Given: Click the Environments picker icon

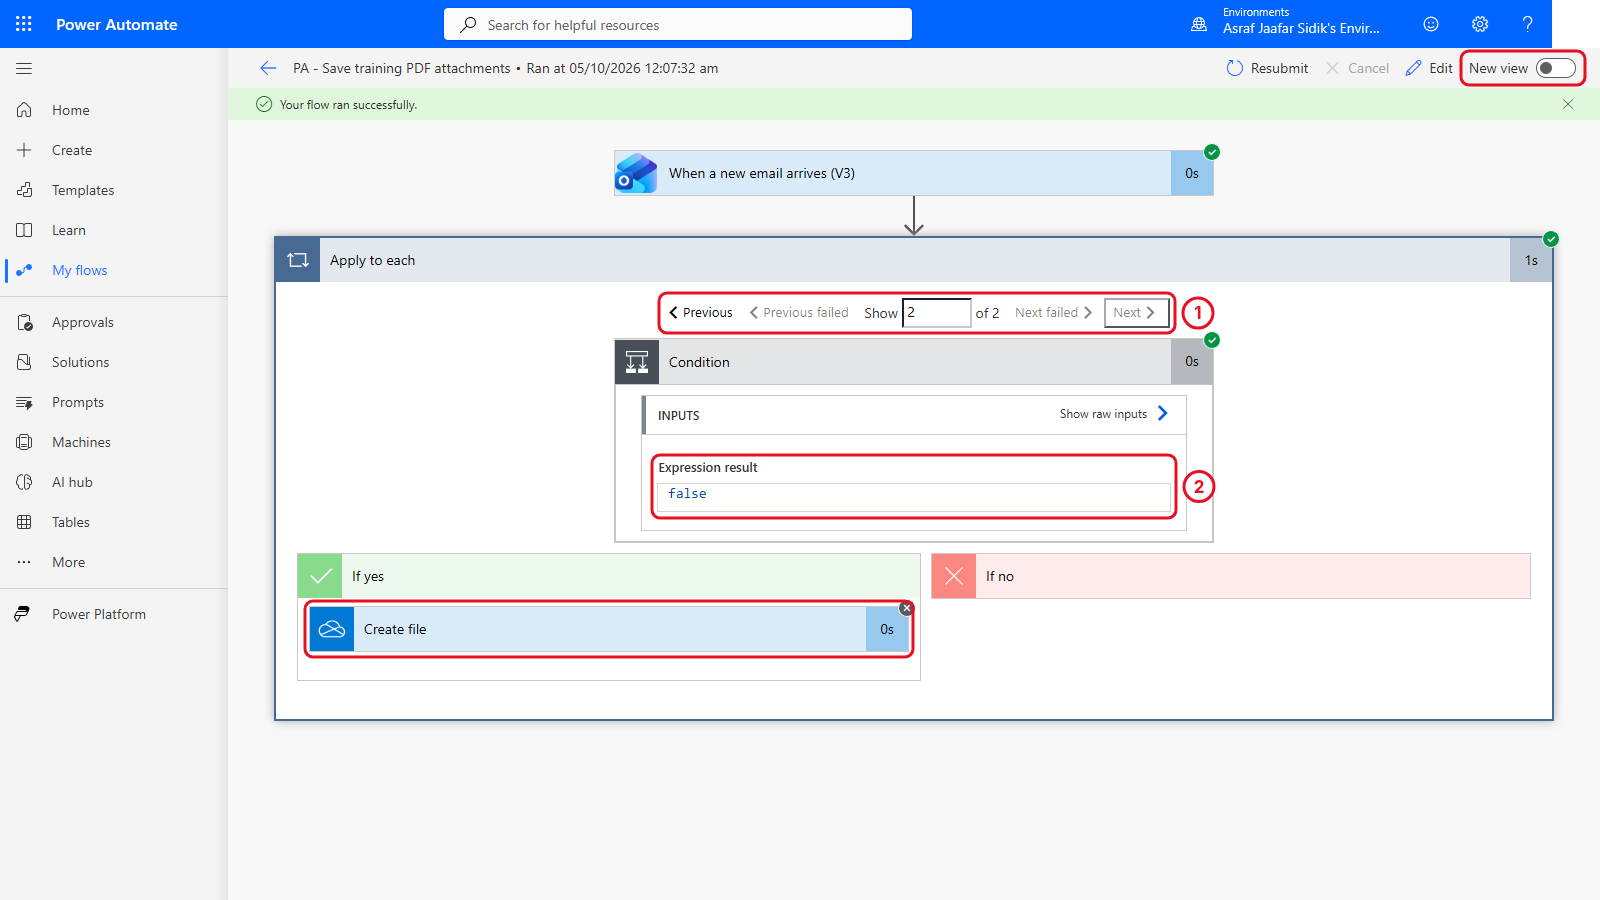Looking at the screenshot, I should coord(1199,24).
